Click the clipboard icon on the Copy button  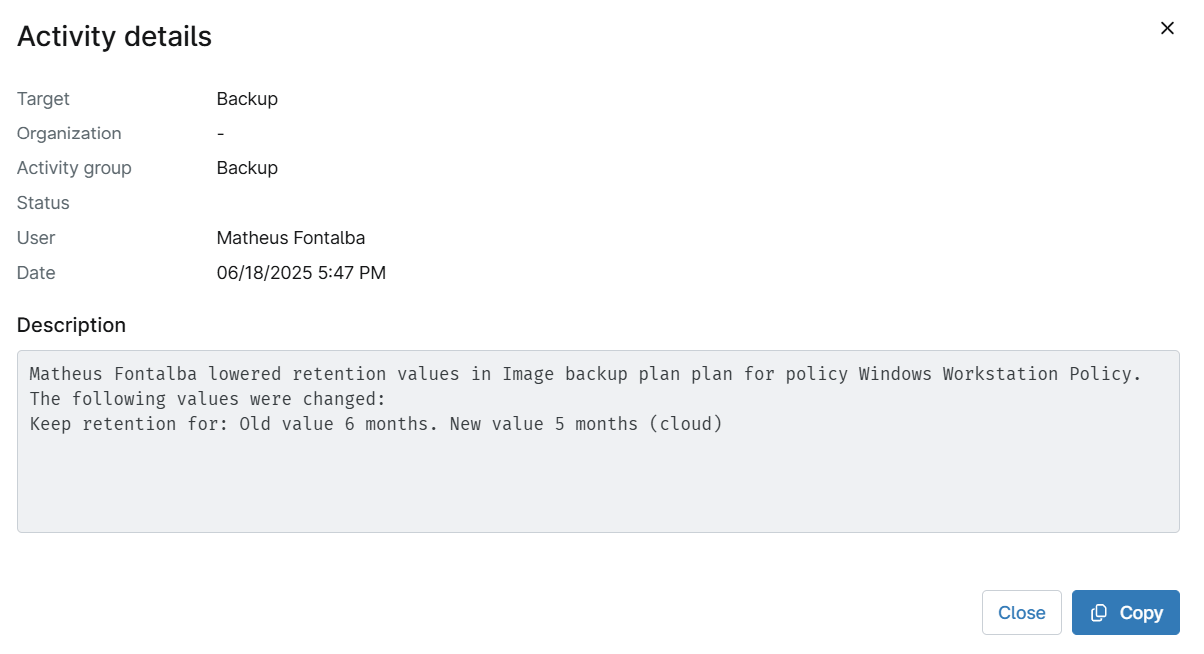[1100, 612]
